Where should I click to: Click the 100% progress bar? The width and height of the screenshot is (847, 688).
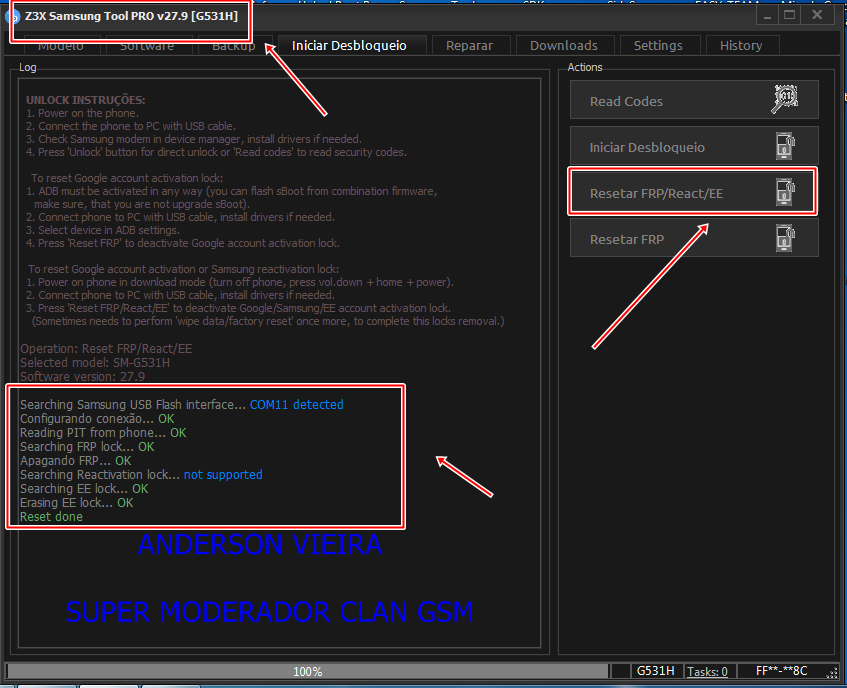307,671
